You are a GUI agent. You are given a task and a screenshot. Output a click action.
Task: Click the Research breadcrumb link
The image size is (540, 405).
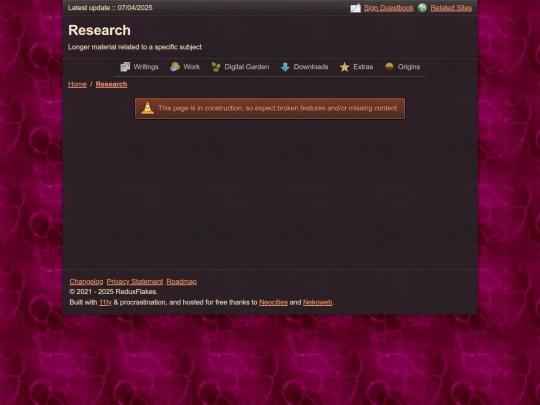pos(111,84)
